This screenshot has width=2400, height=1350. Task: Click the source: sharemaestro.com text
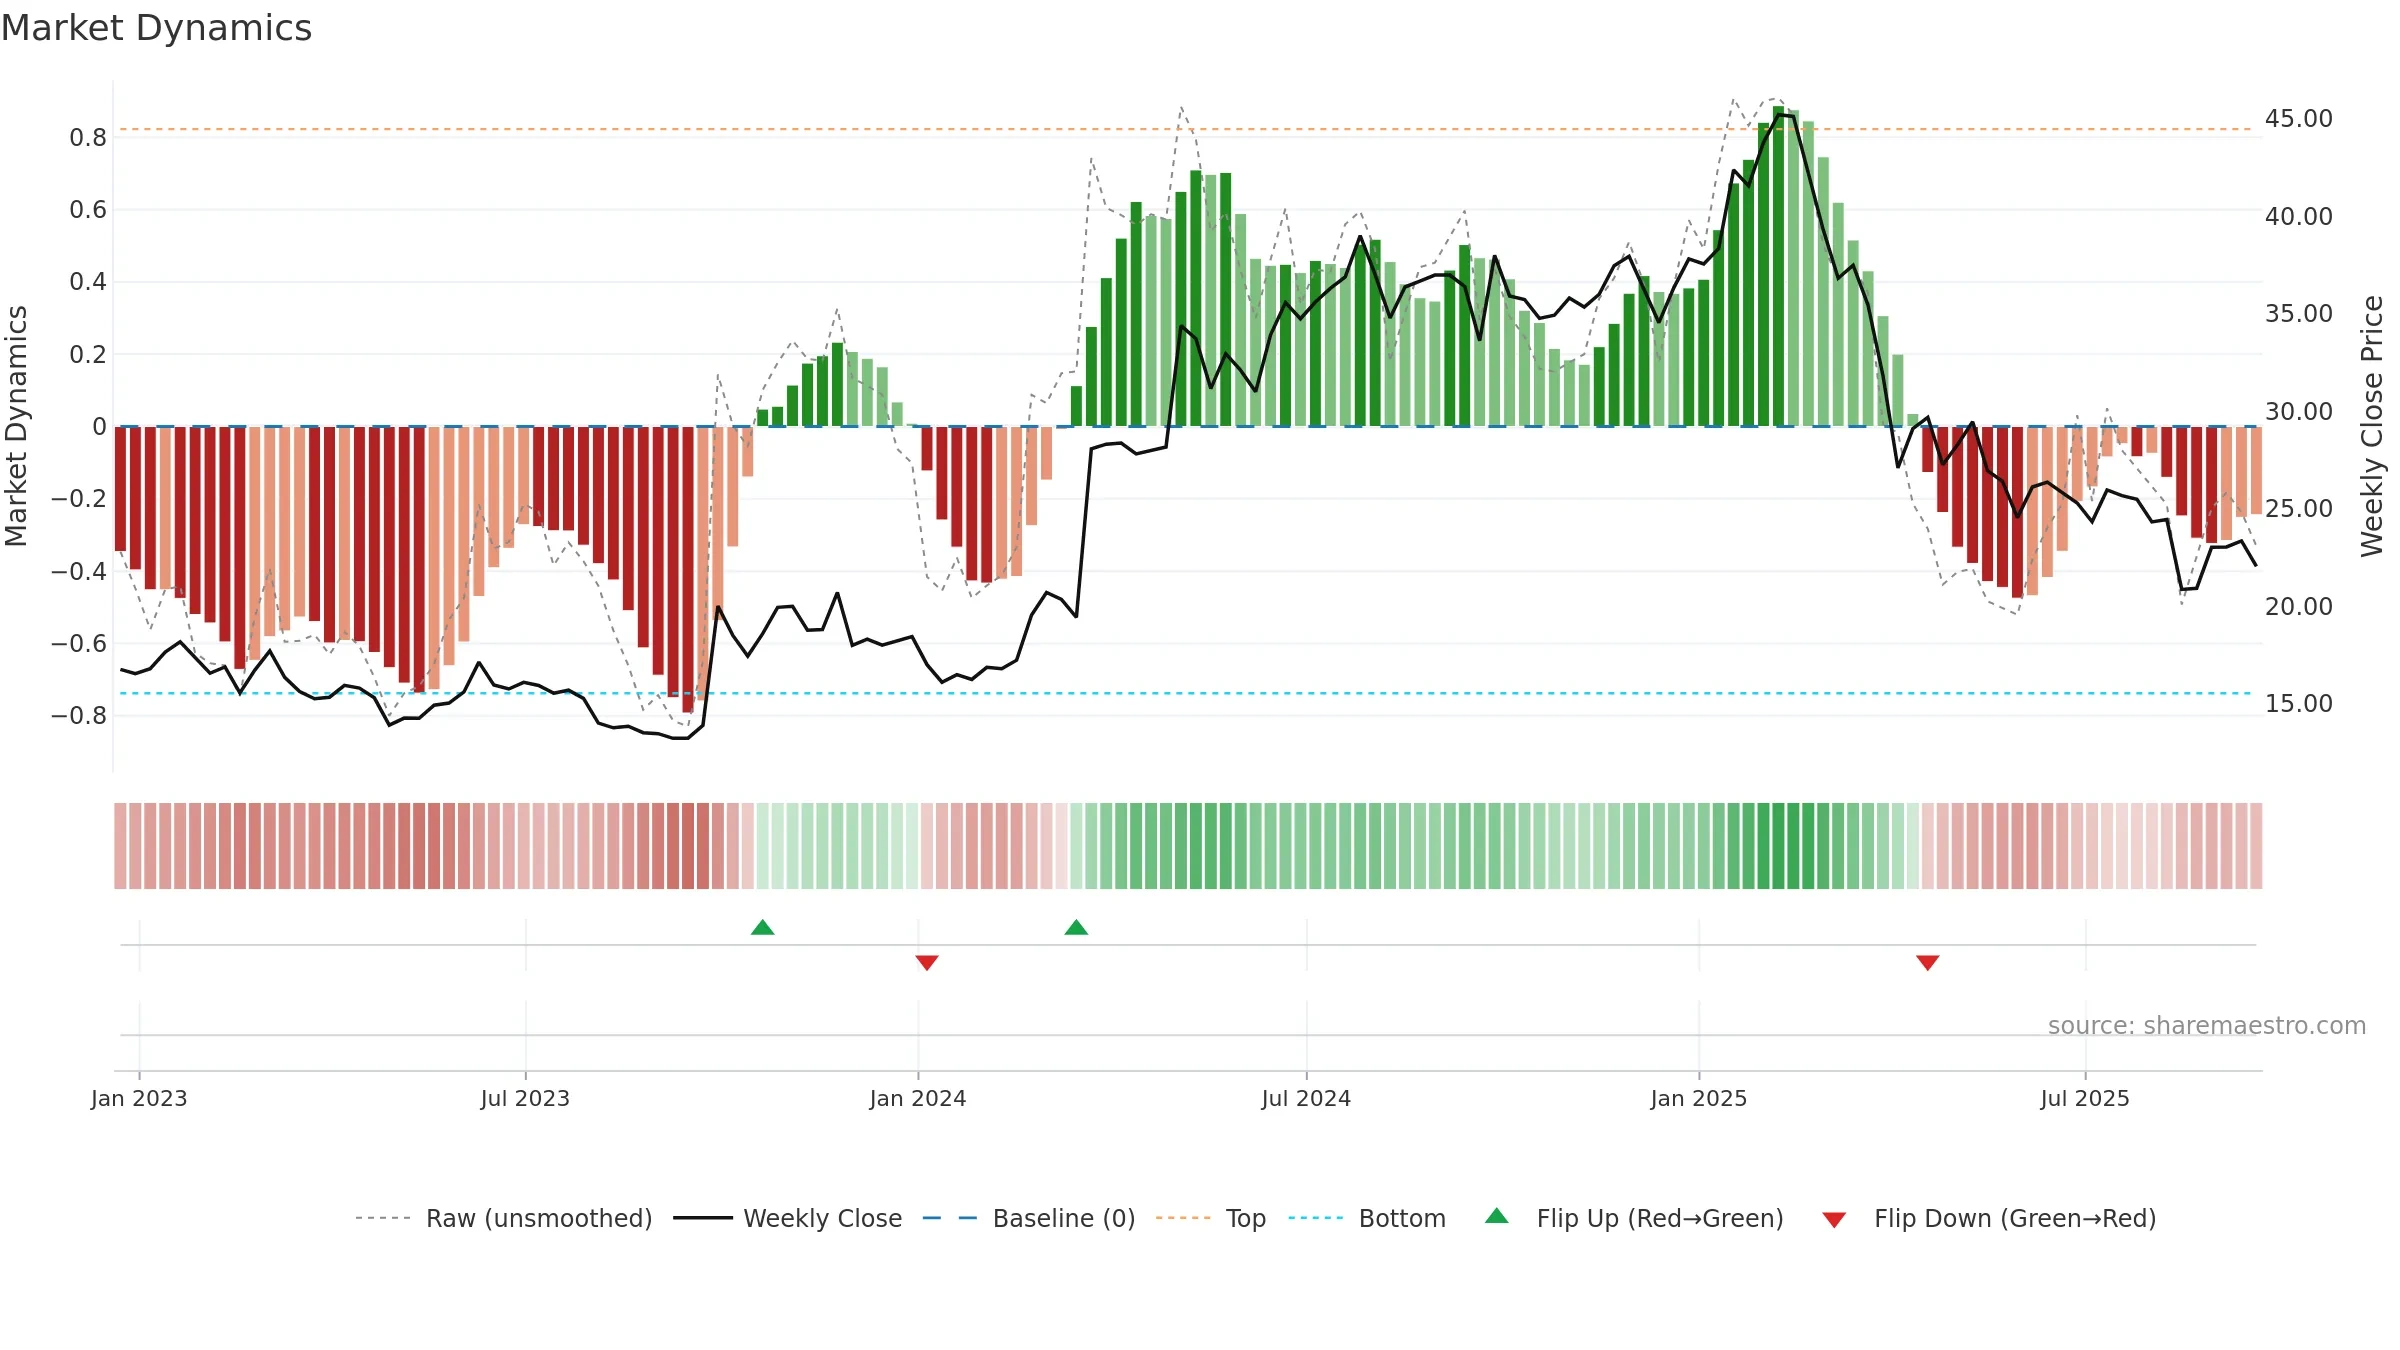click(2207, 1026)
